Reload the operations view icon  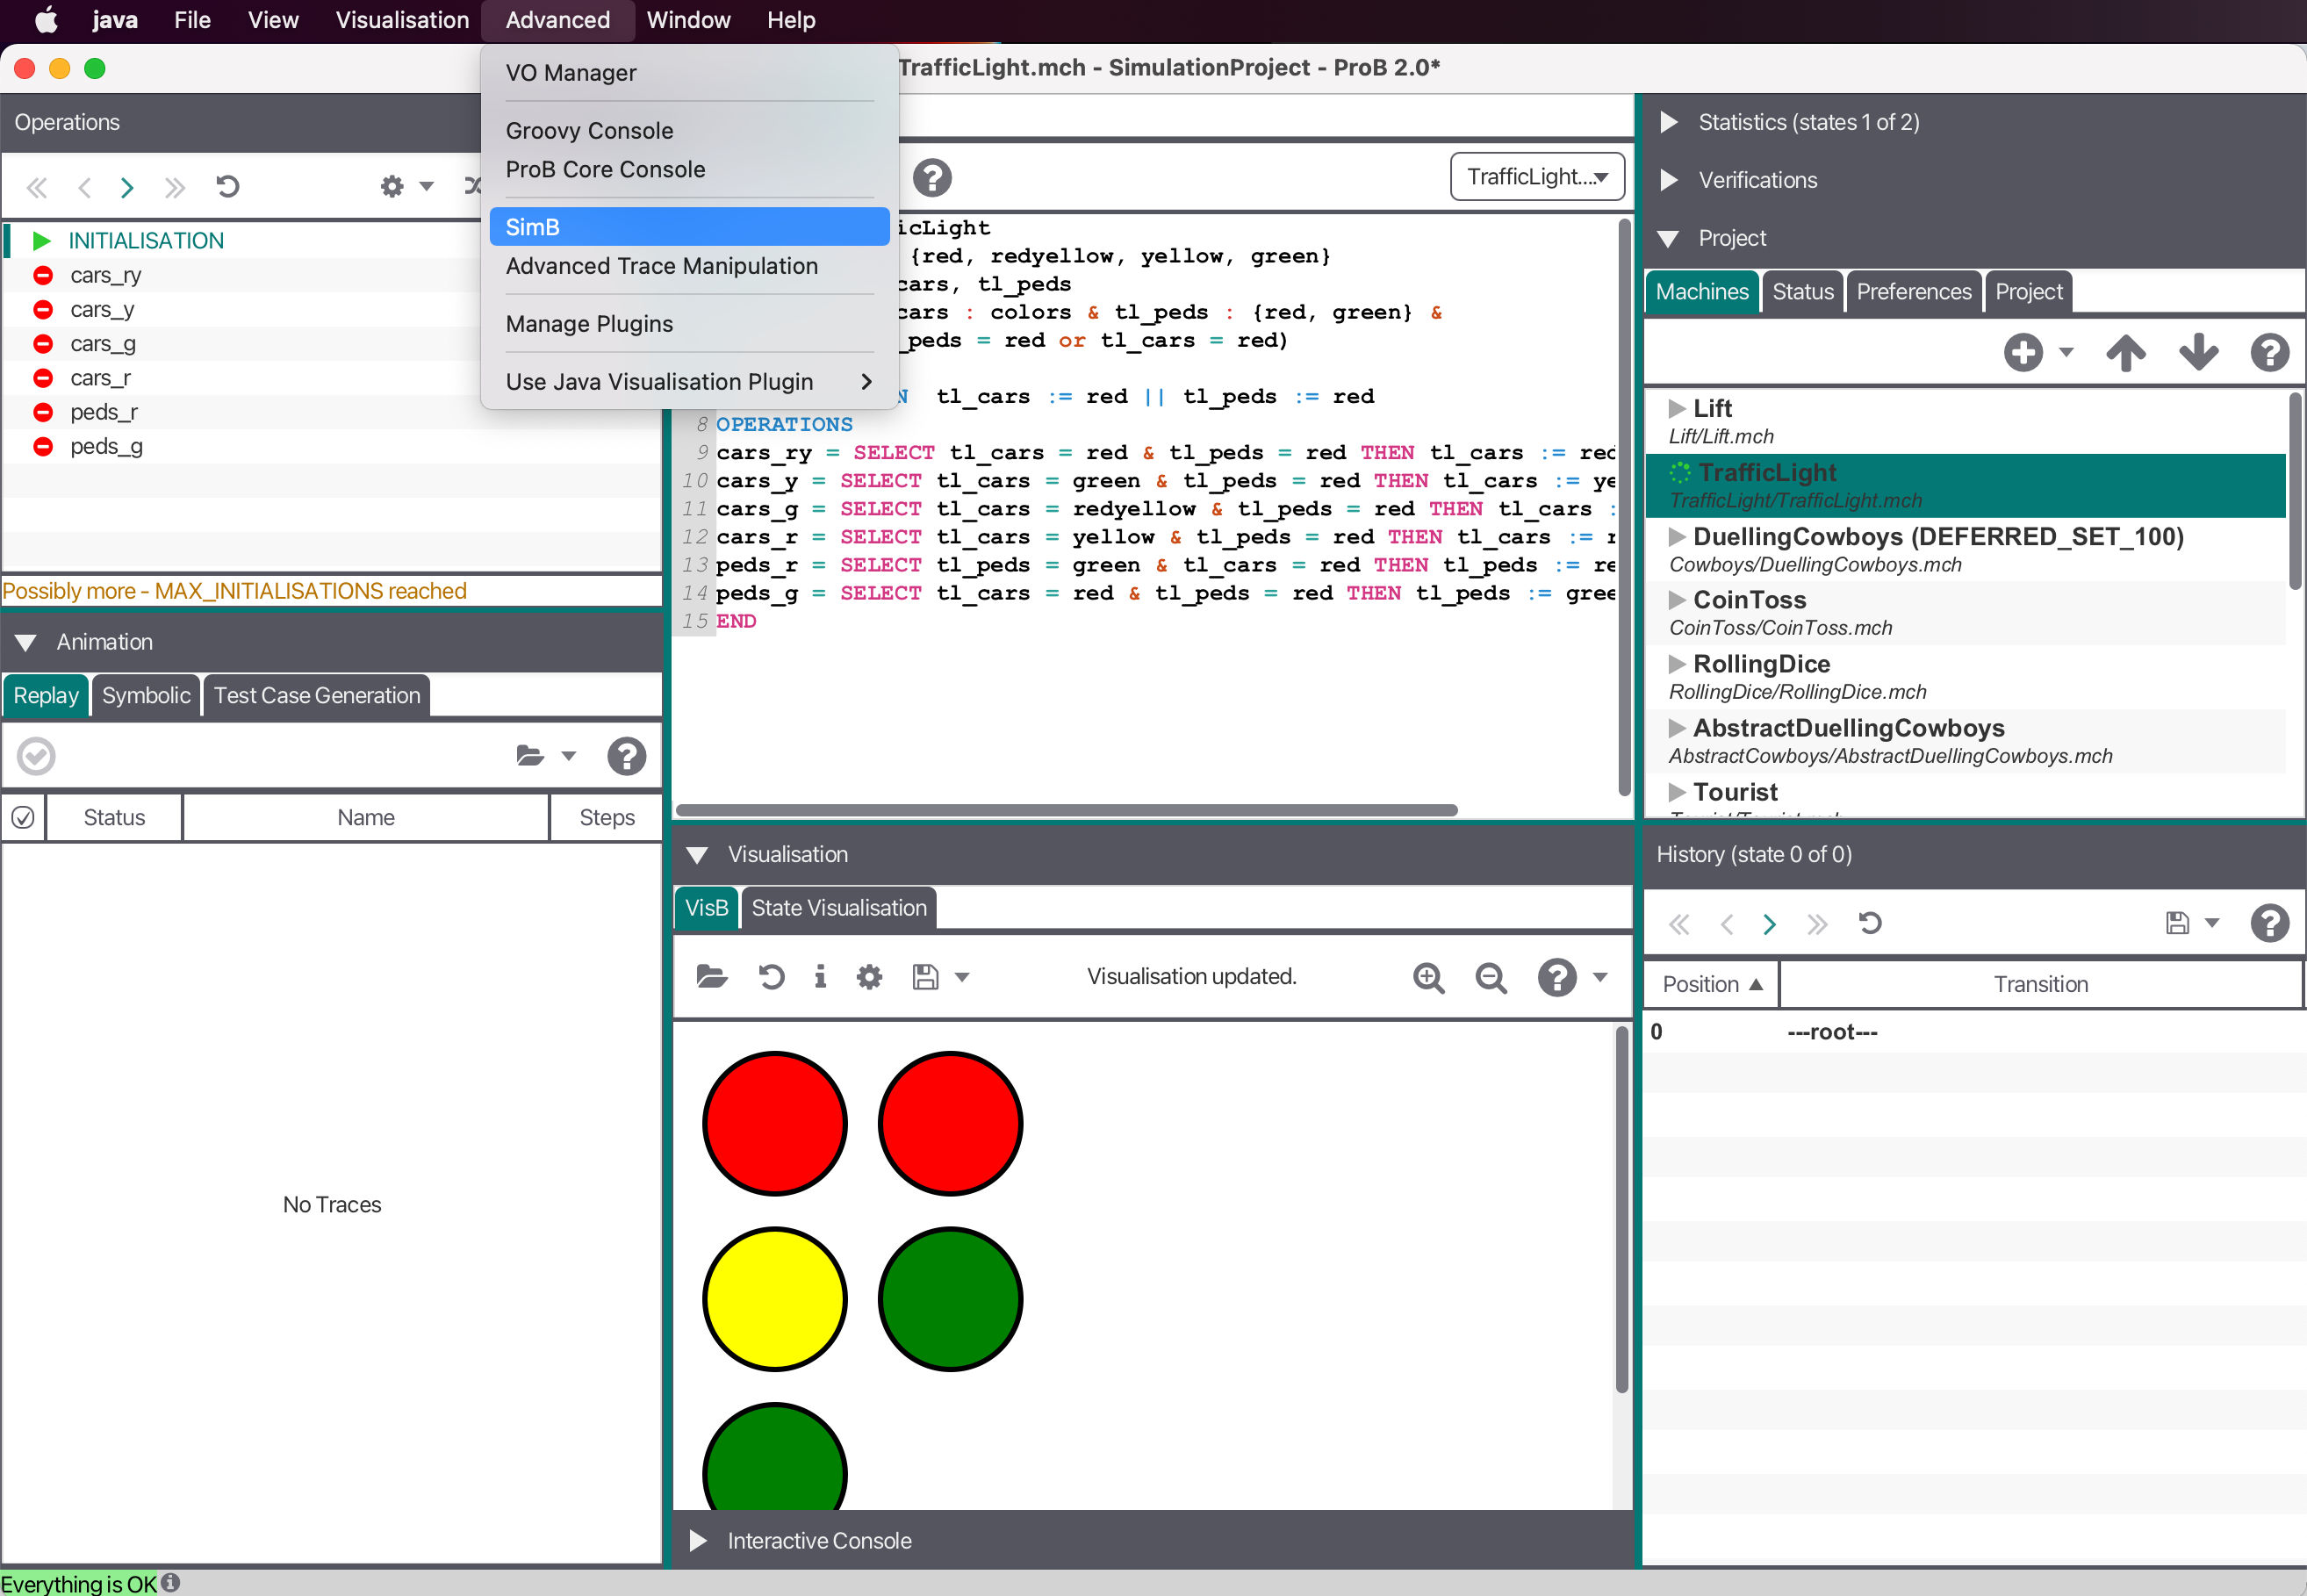click(228, 187)
